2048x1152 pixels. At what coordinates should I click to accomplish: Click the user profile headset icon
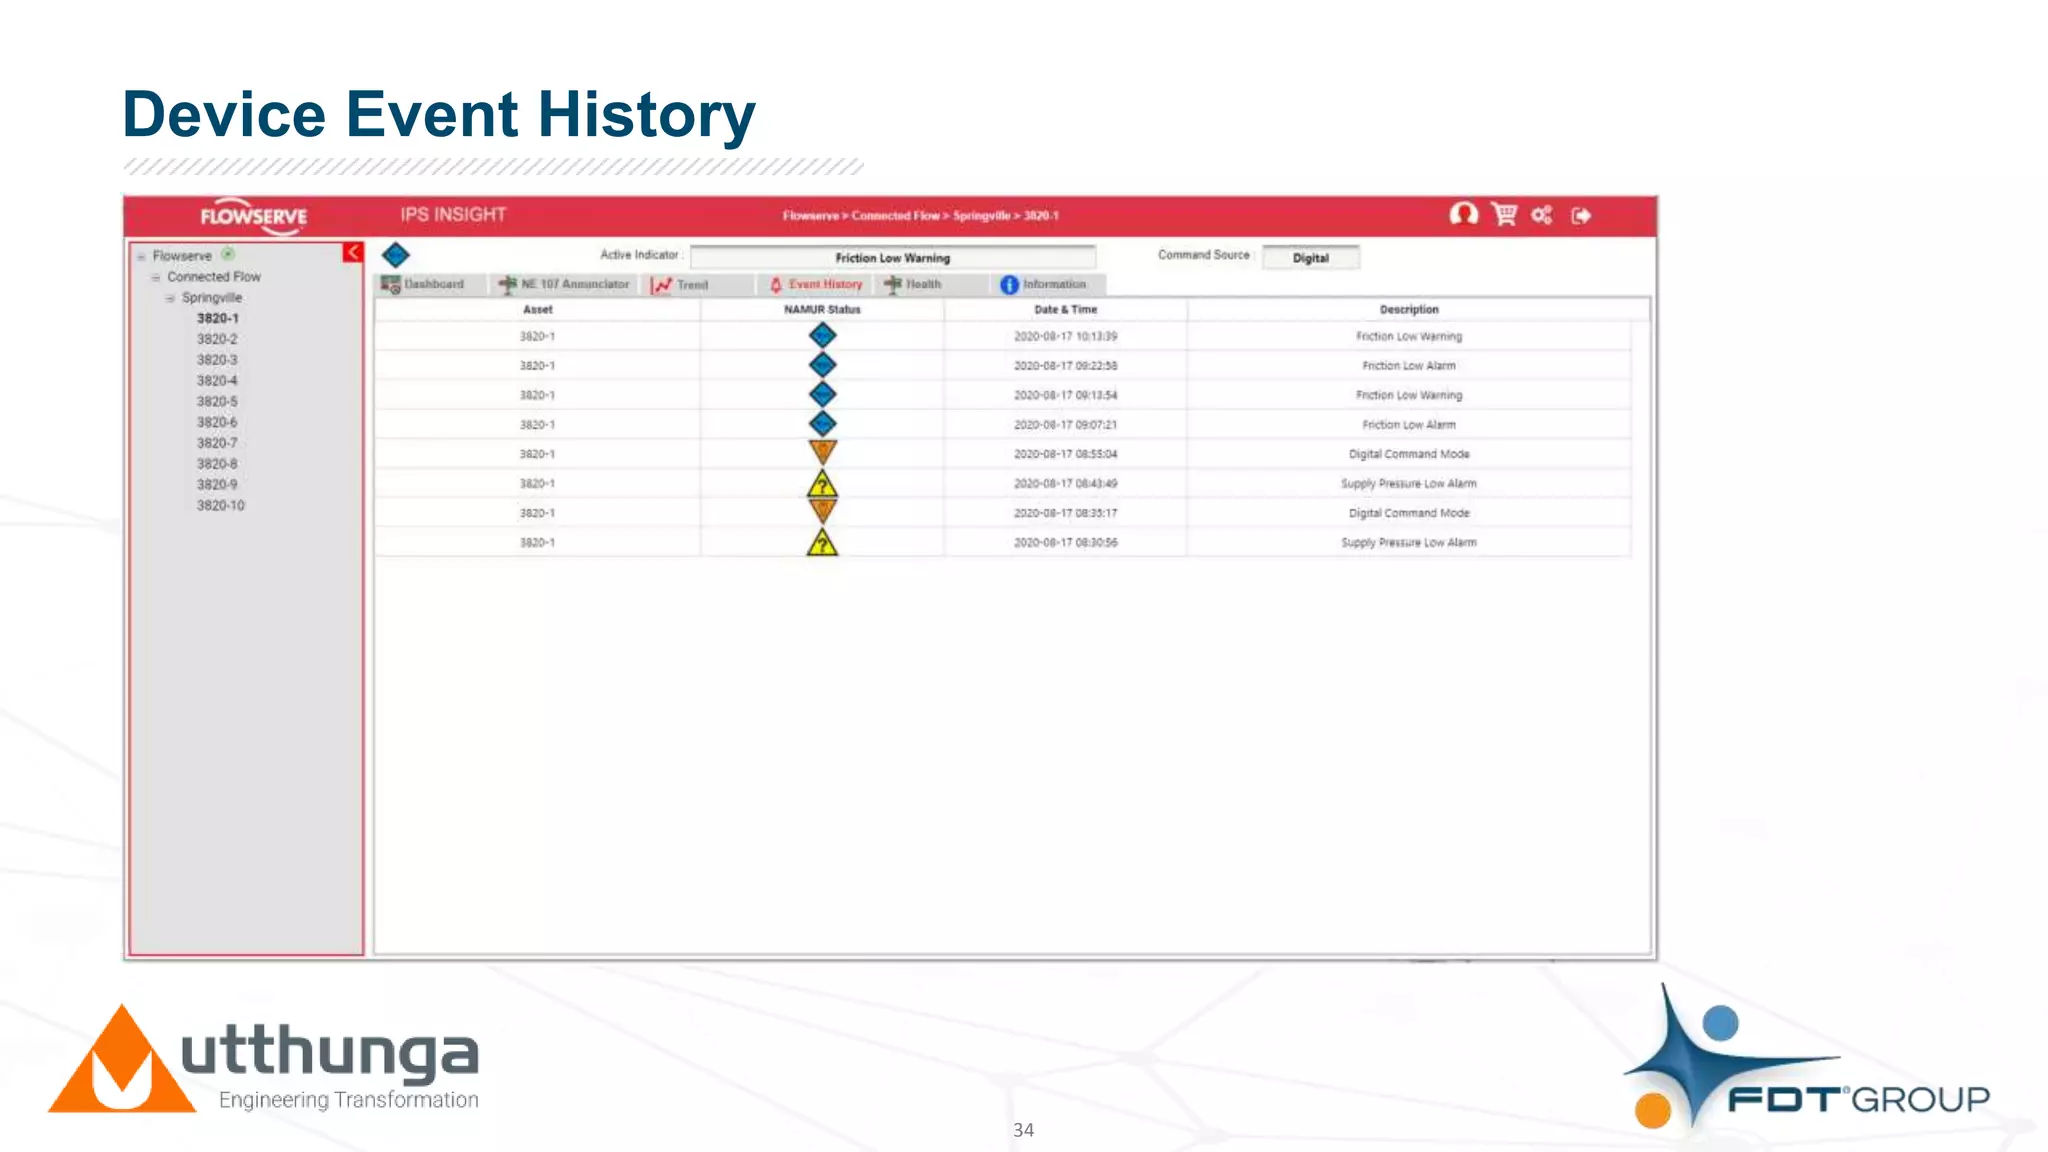[1464, 214]
